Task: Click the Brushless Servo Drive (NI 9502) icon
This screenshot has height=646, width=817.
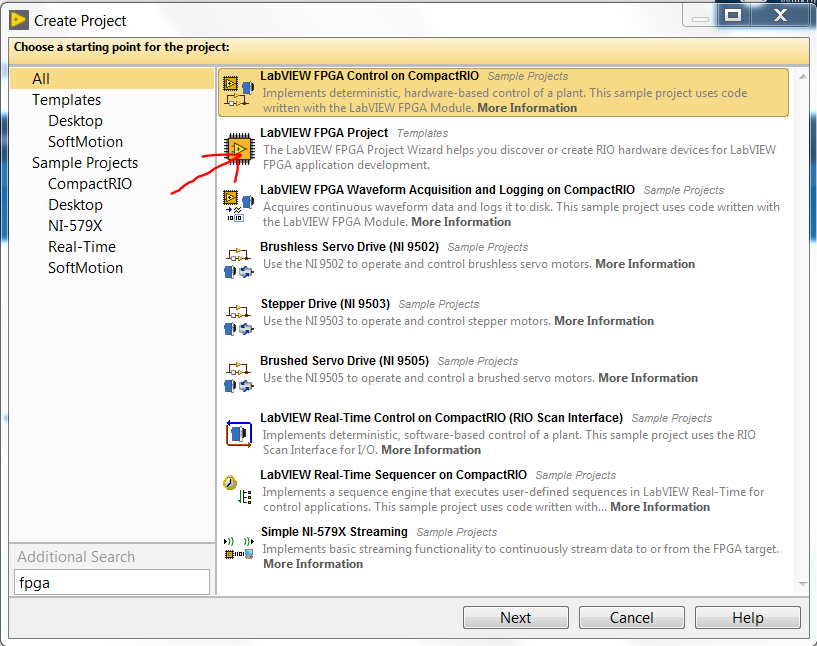Action: (x=239, y=263)
